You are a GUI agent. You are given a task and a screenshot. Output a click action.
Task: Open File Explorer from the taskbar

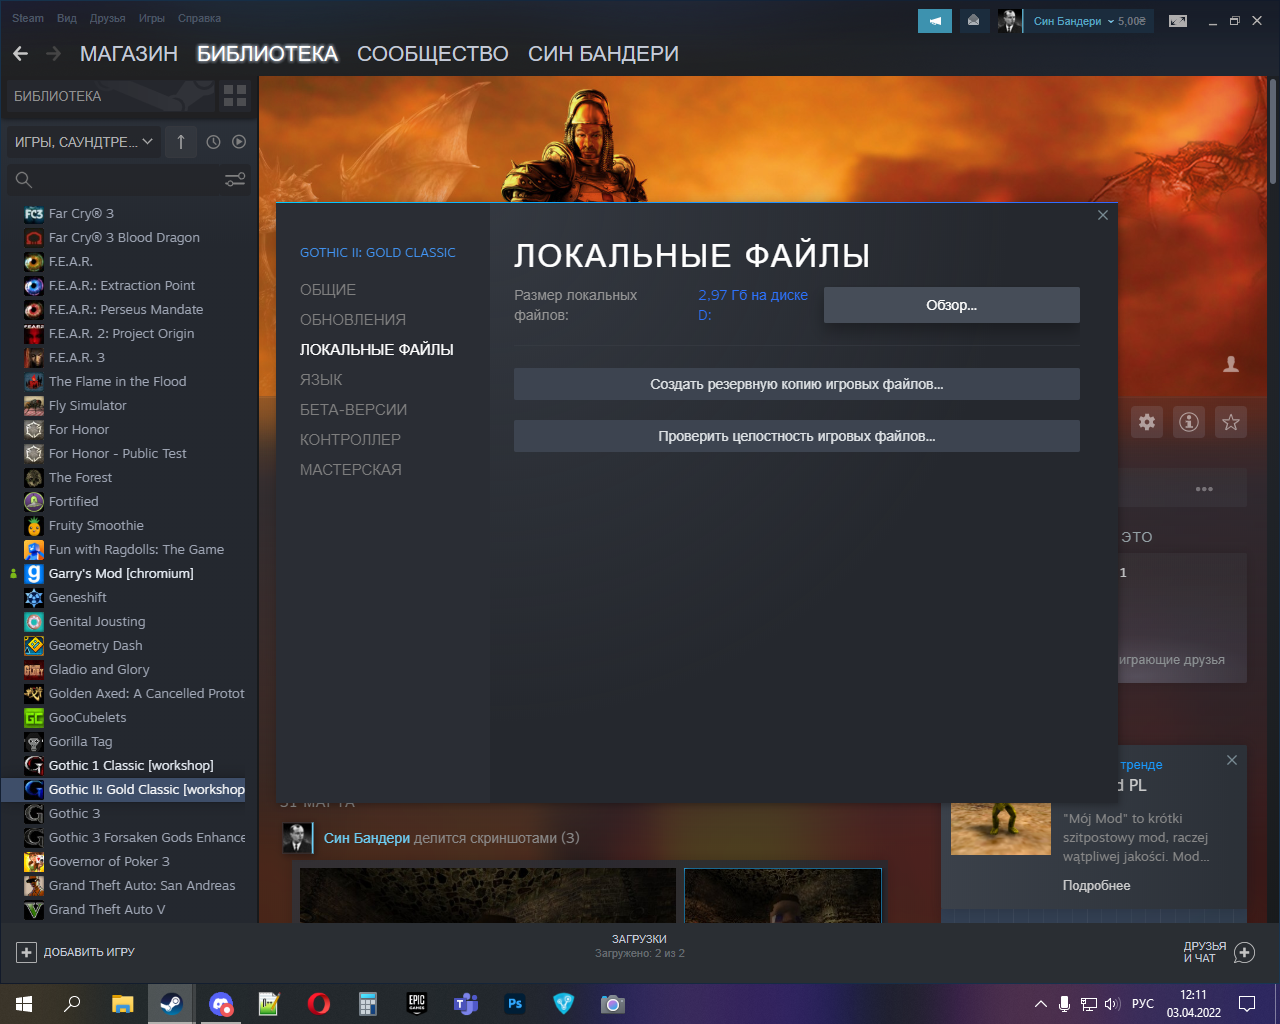click(122, 1004)
